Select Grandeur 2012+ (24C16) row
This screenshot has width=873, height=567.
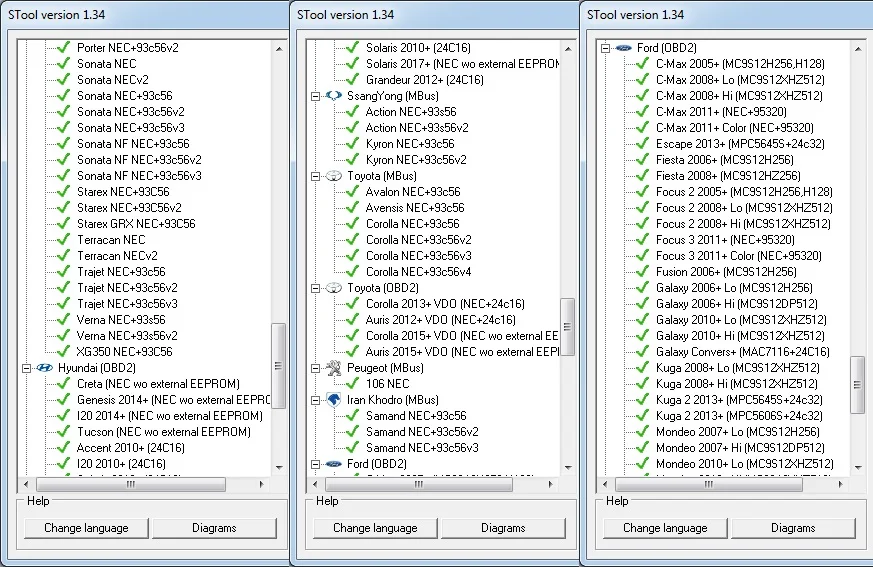pyautogui.click(x=425, y=80)
